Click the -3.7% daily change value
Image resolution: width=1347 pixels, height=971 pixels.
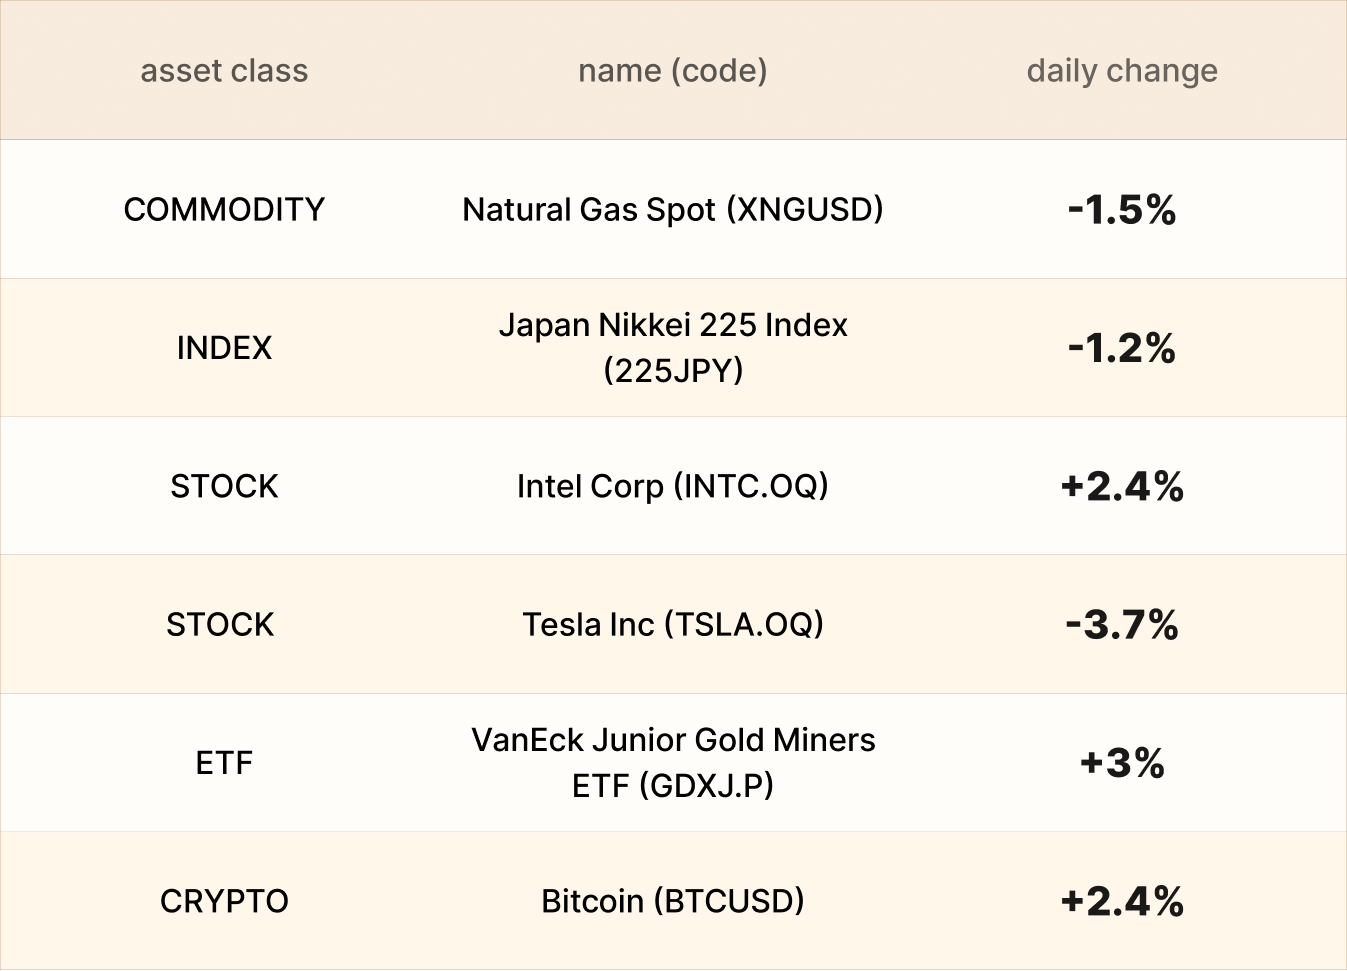(x=1122, y=624)
